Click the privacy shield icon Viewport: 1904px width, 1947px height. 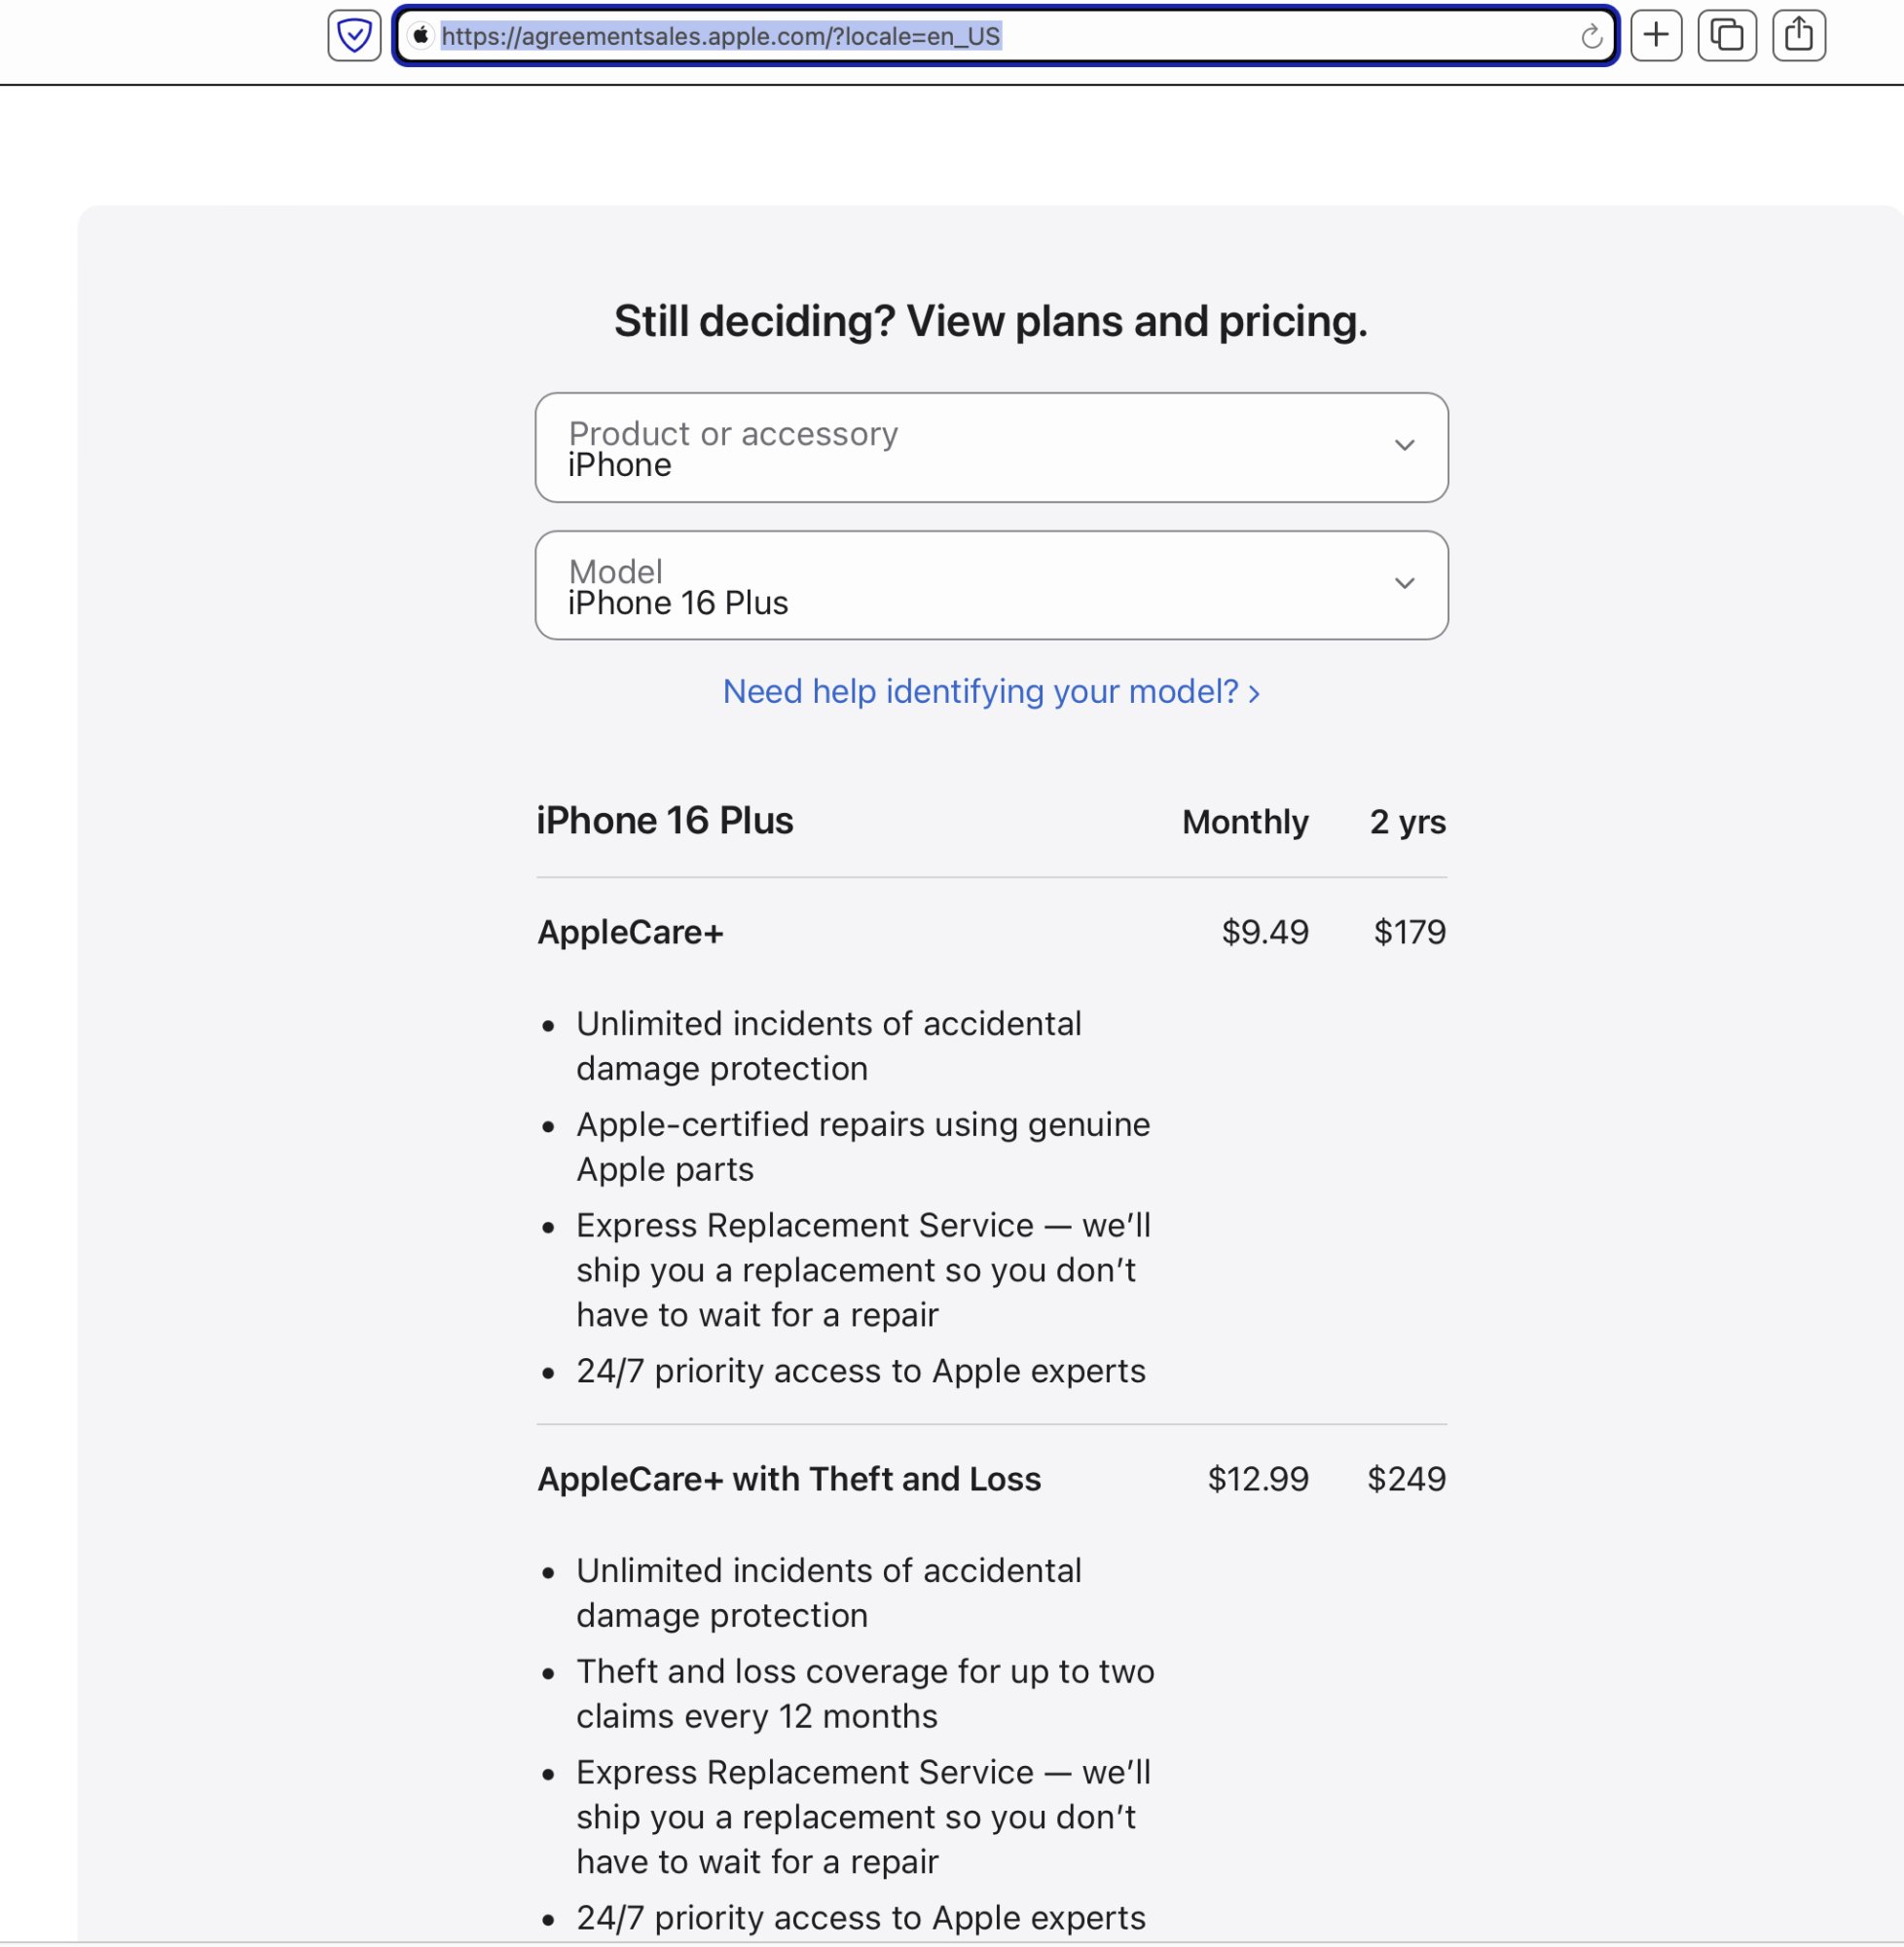354,36
